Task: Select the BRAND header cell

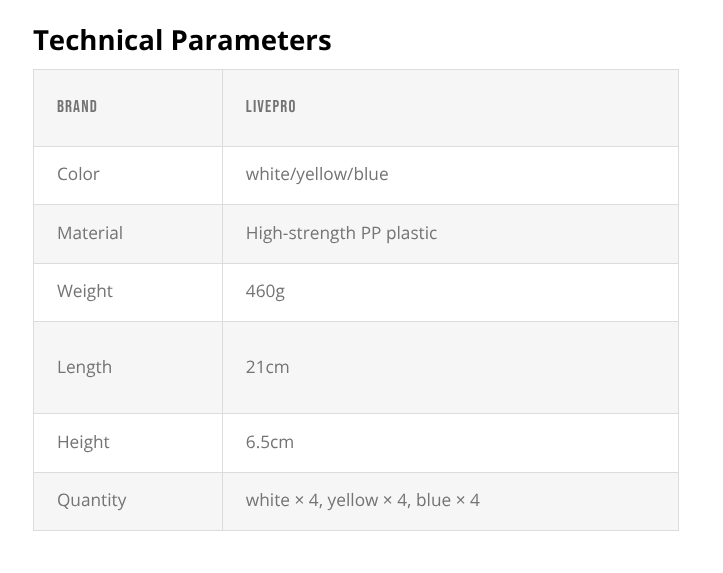Action: coord(77,107)
